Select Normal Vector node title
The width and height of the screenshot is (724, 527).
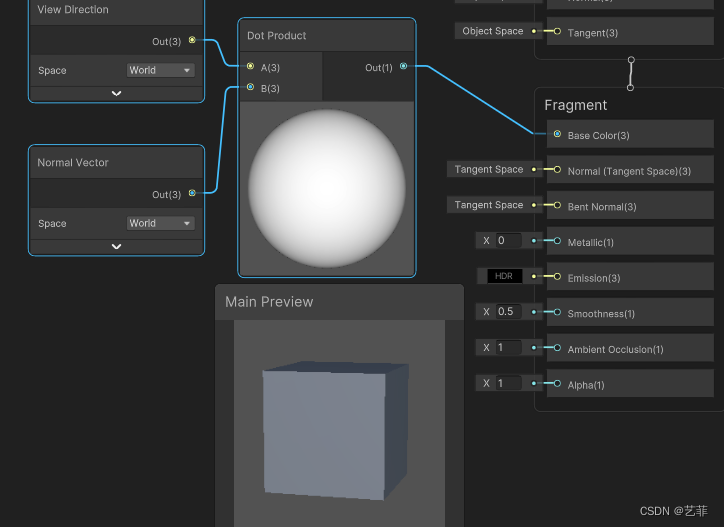(73, 163)
